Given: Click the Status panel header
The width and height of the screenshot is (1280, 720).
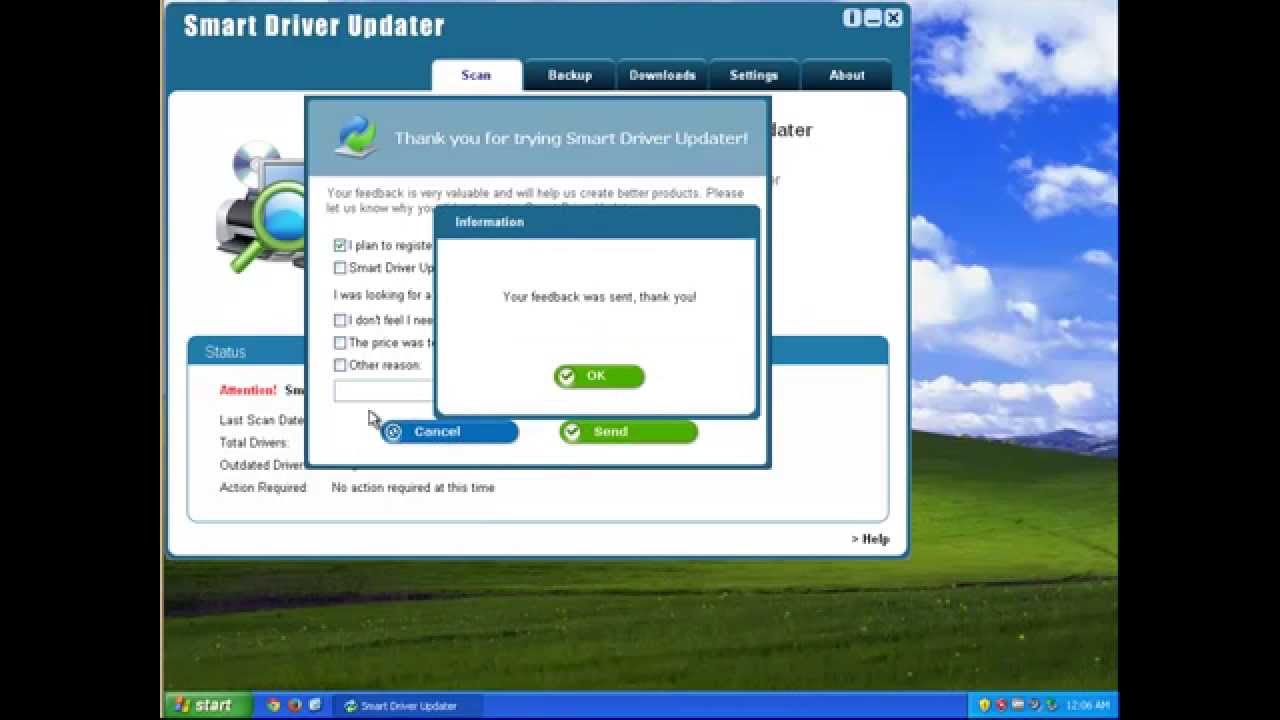Looking at the screenshot, I should (x=538, y=351).
